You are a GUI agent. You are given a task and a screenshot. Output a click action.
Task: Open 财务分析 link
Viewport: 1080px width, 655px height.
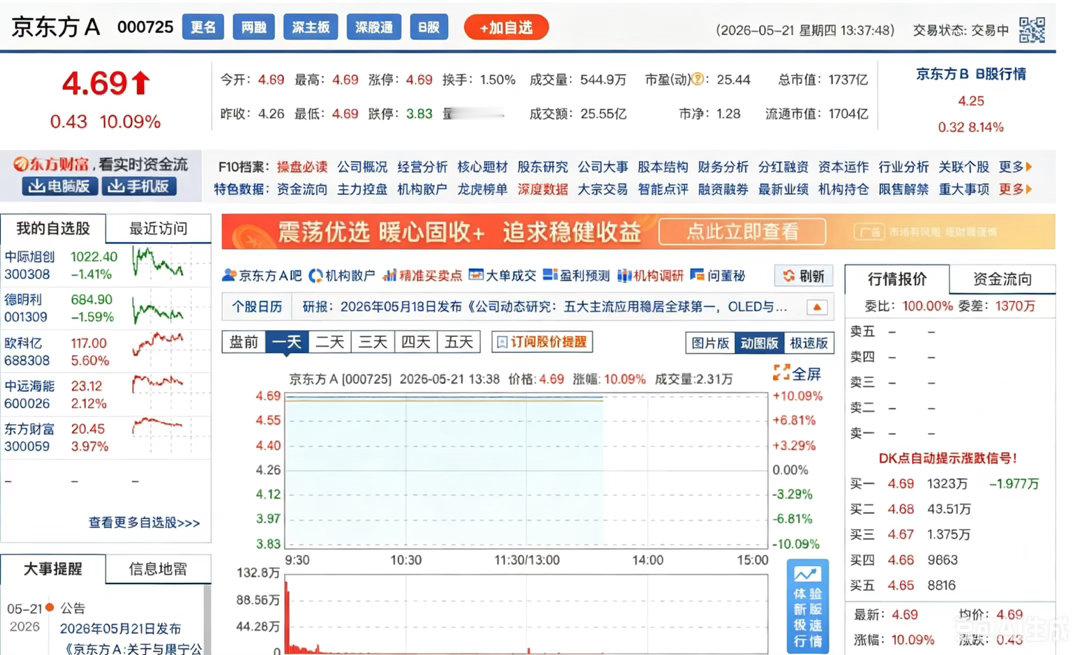tap(723, 167)
